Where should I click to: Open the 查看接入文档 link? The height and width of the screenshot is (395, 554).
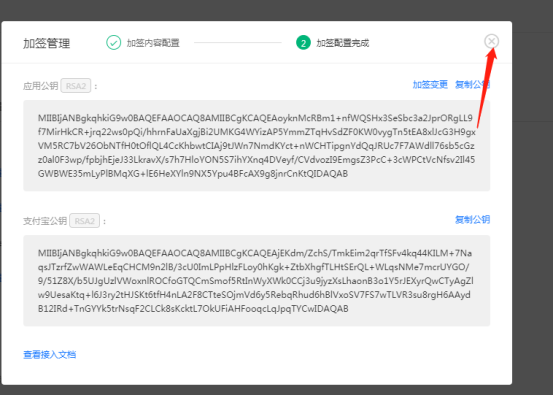click(x=49, y=354)
